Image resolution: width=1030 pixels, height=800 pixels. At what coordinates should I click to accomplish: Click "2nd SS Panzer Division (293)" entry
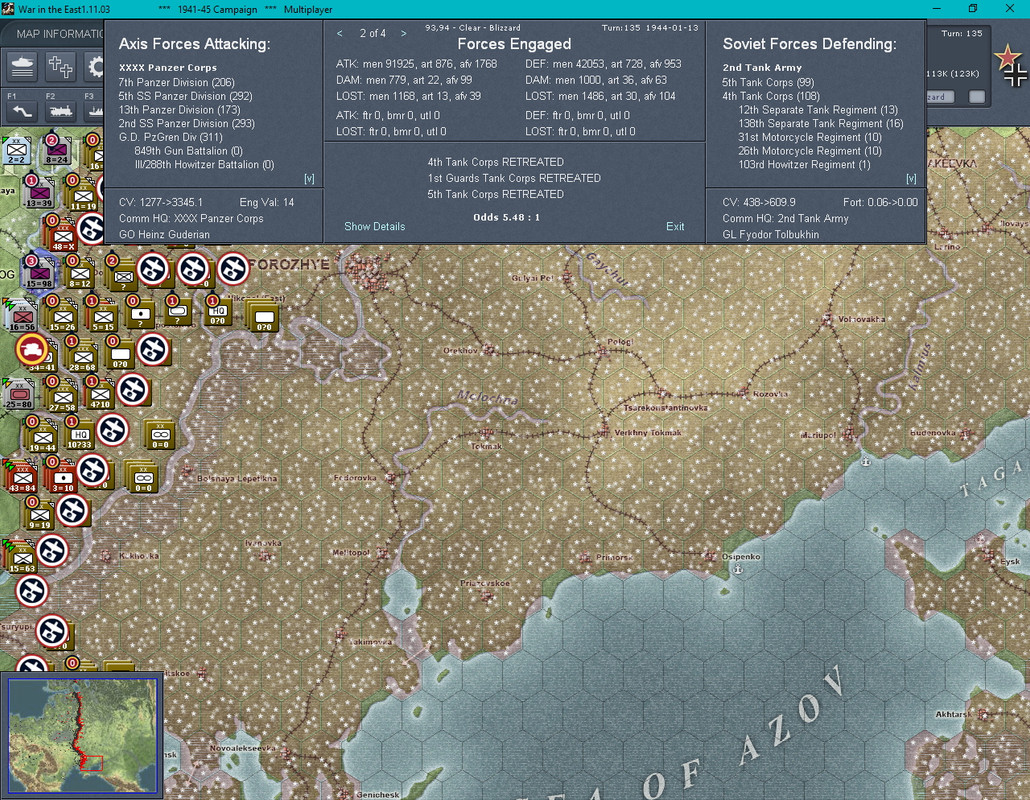point(187,123)
